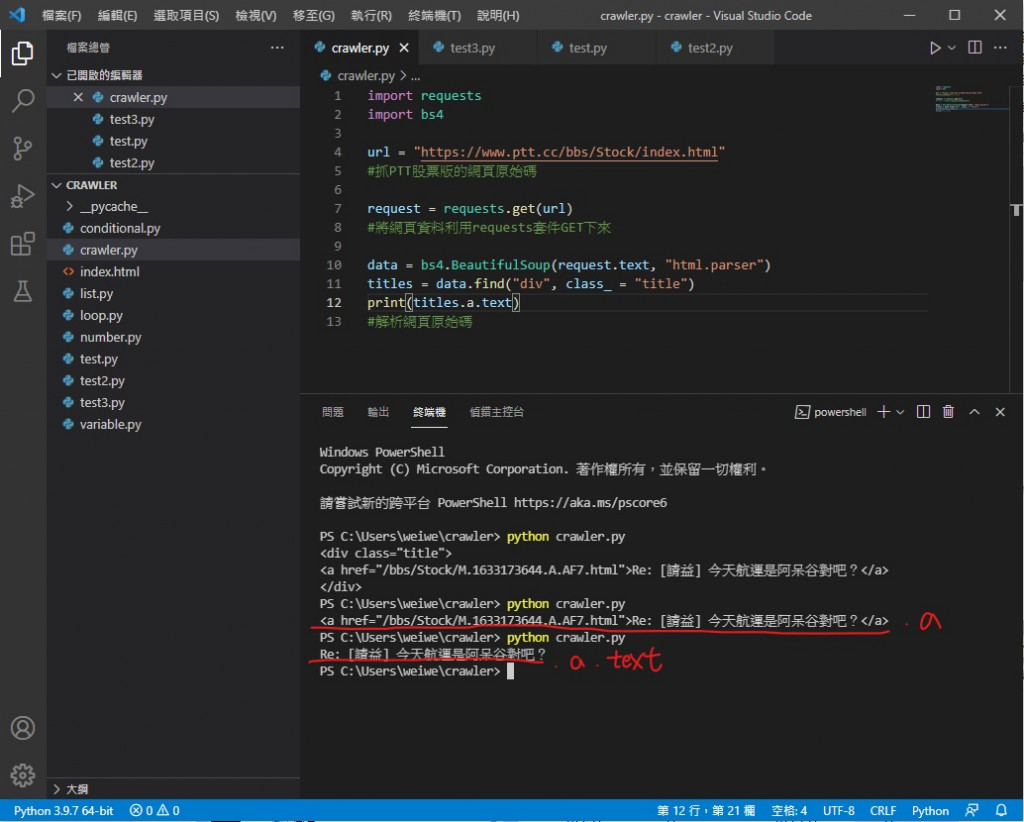Collapse the Open Editors section
1024x822 pixels.
point(57,75)
